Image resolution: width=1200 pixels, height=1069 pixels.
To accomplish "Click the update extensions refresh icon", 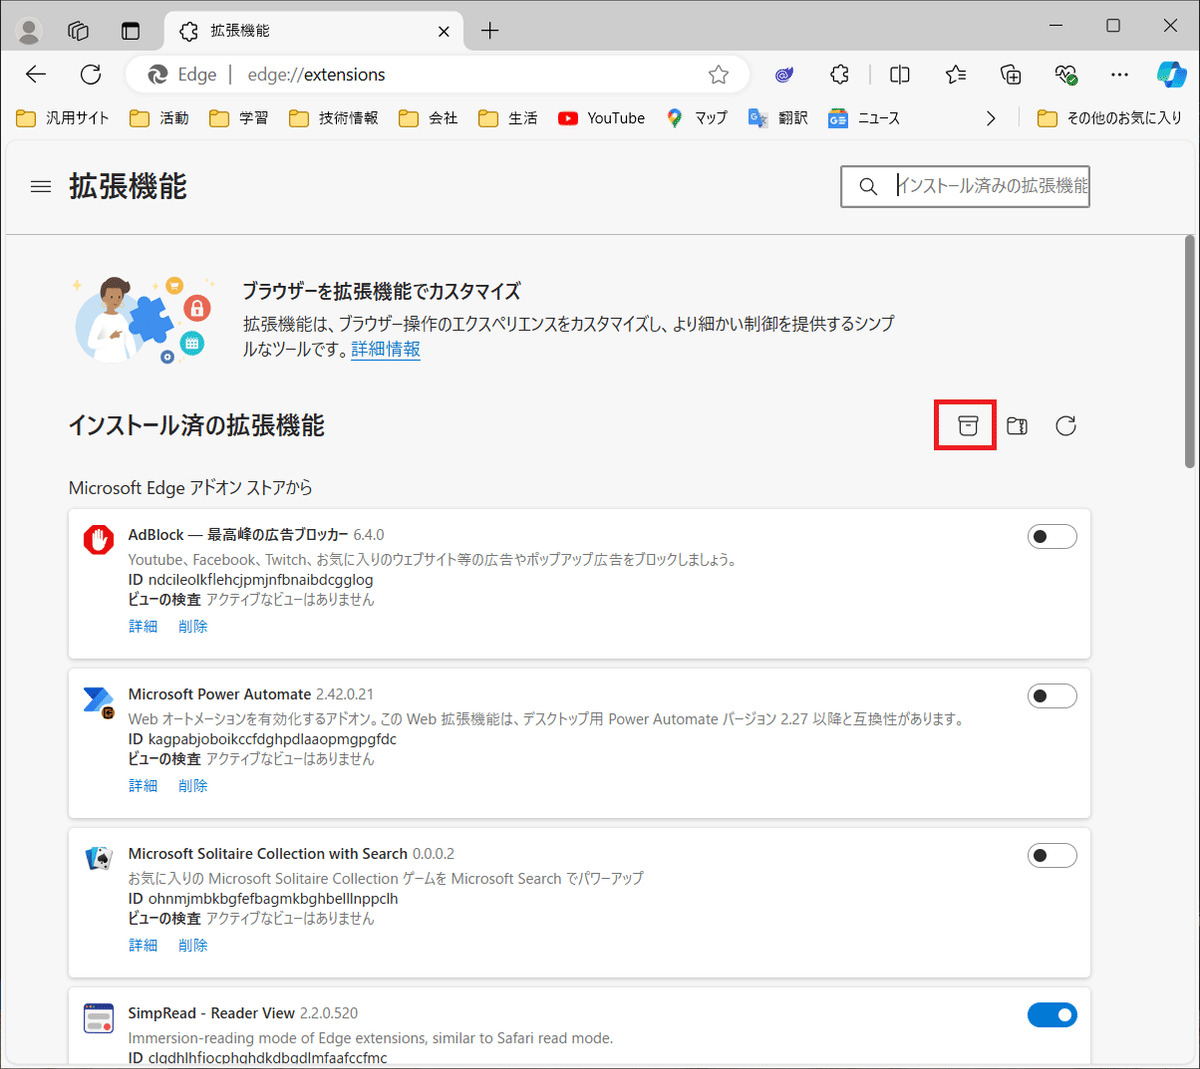I will pos(1066,426).
